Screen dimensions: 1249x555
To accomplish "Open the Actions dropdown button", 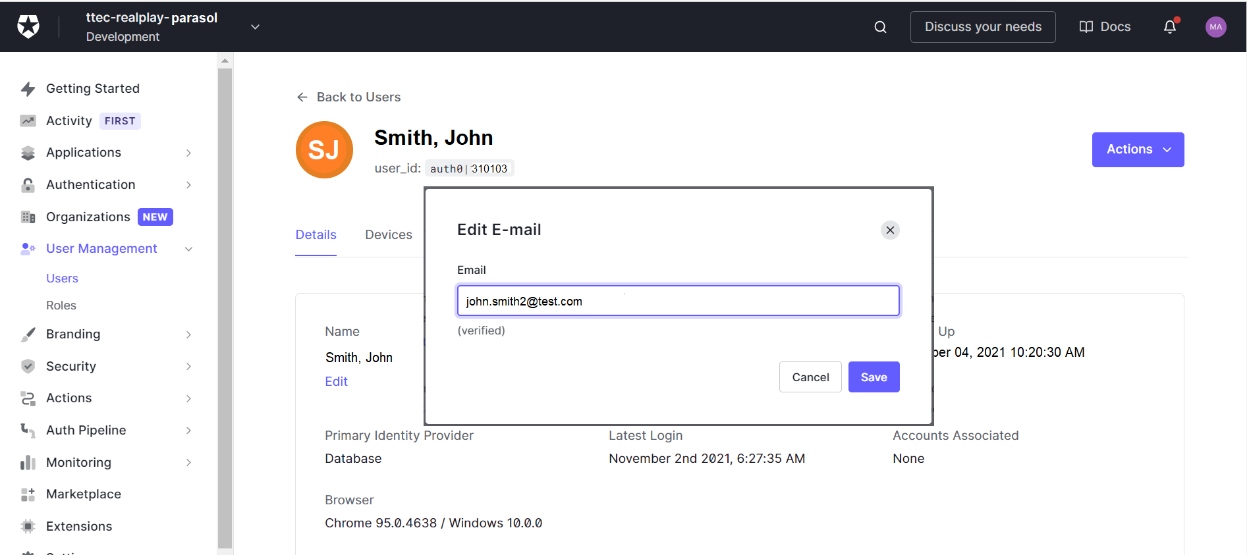I will (x=1137, y=149).
